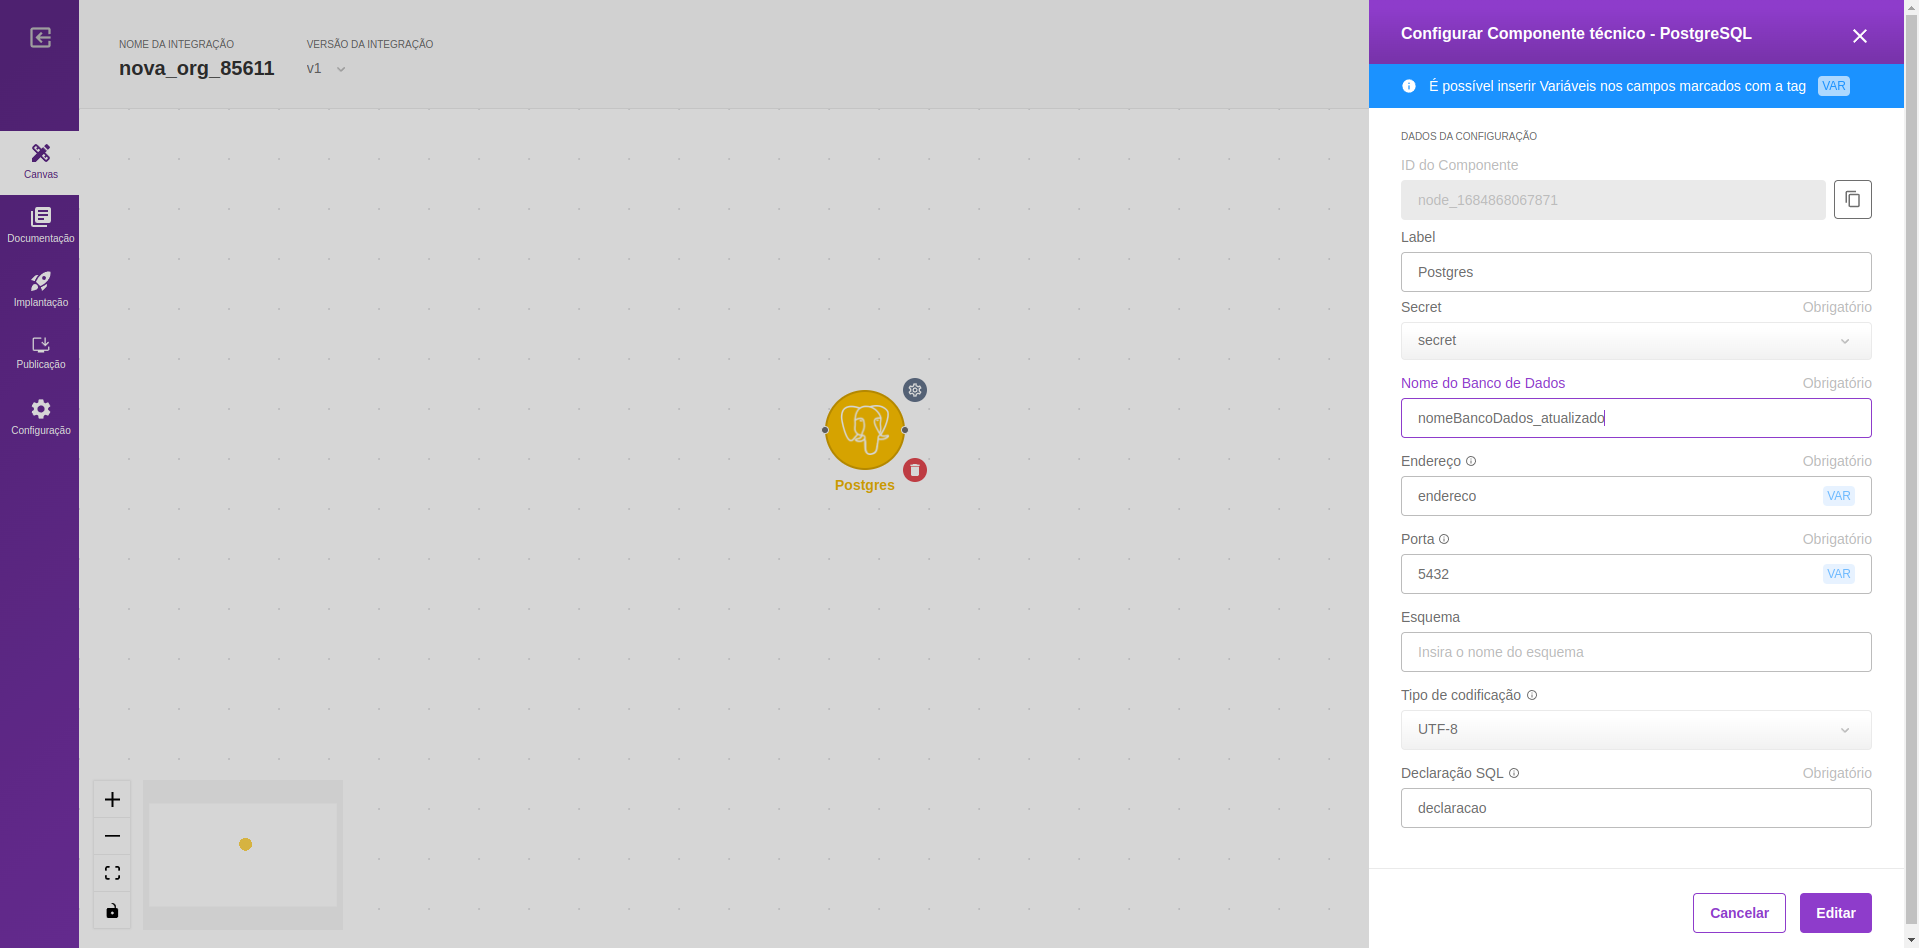The image size is (1919, 948).
Task: Open the Publicação section
Action: pos(40,353)
